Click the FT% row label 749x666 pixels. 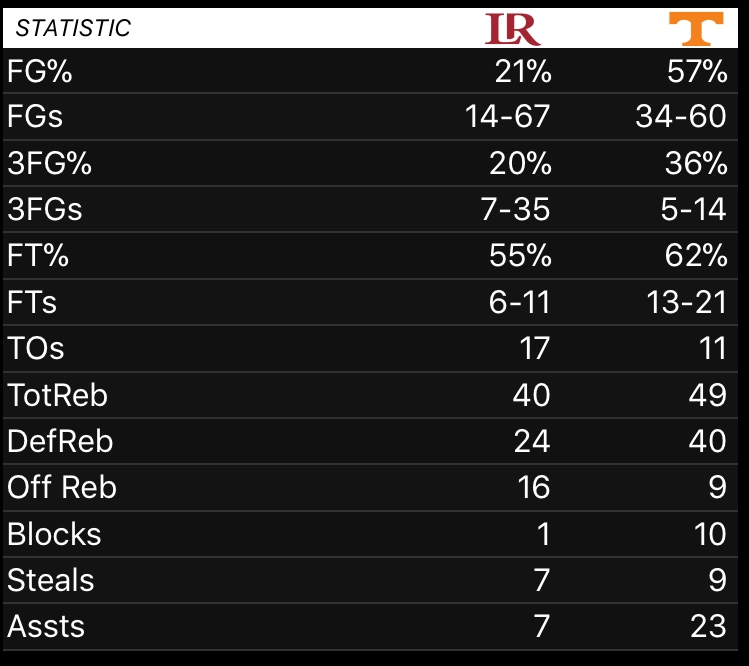coord(38,255)
